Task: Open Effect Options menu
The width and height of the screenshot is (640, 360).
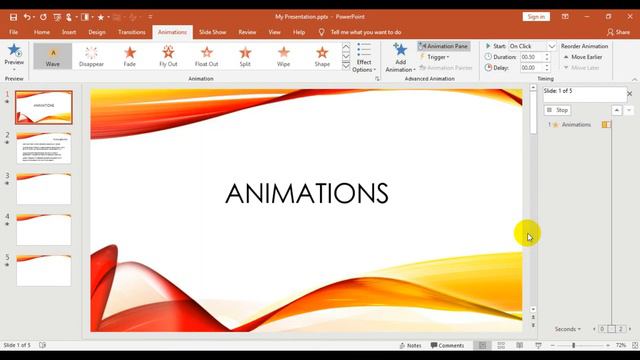Action: 364,58
